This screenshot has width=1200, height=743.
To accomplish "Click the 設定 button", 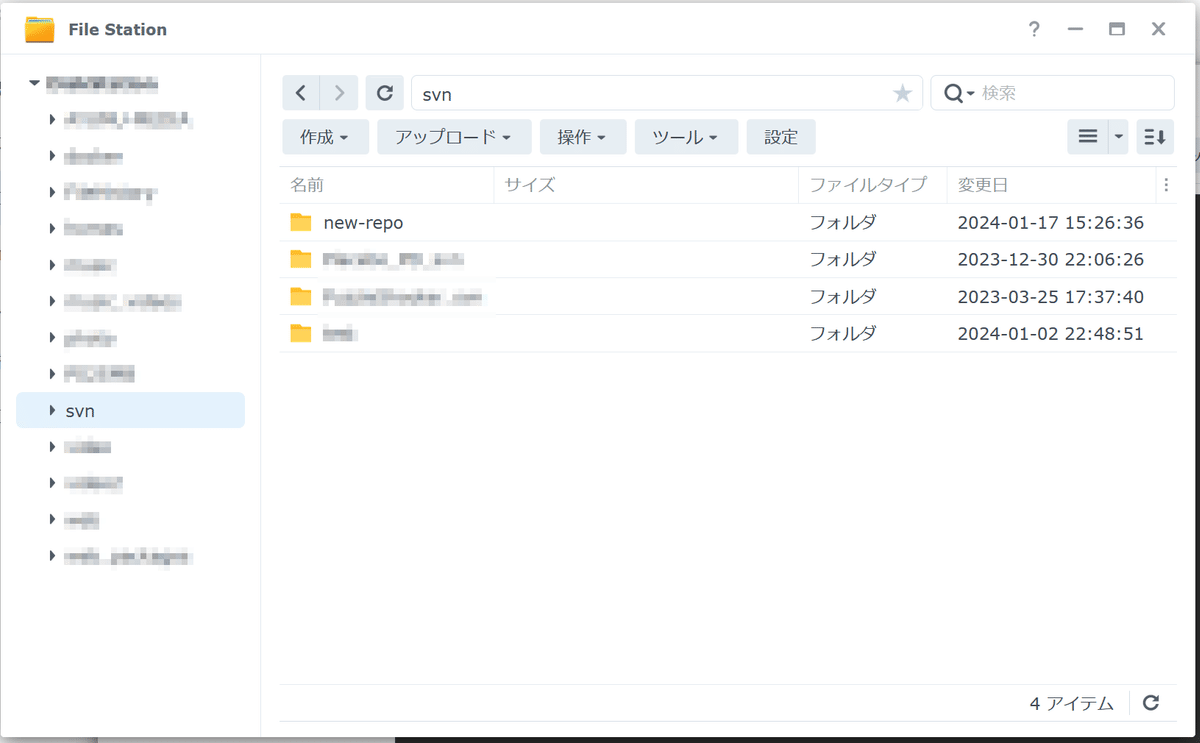I will 781,137.
